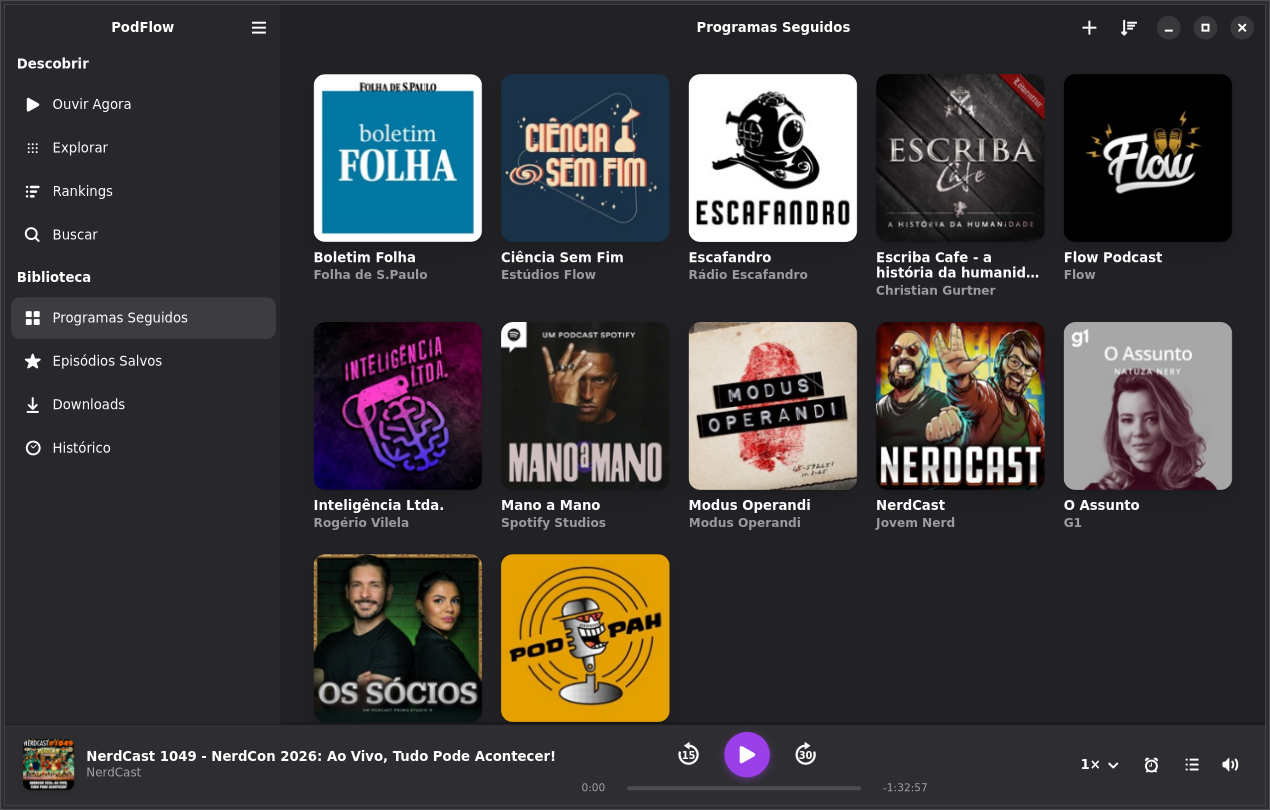
Task: Open the Boletim Folha podcast cover
Action: click(x=398, y=158)
